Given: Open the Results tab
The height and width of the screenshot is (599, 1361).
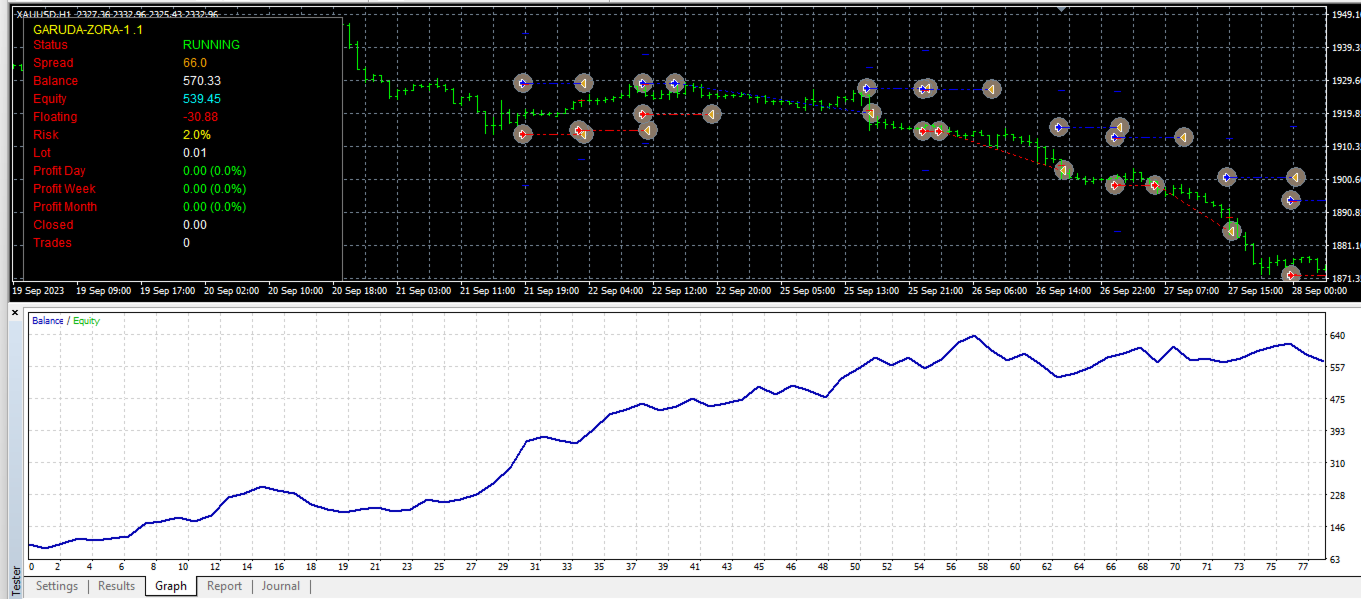Looking at the screenshot, I should pyautogui.click(x=116, y=586).
